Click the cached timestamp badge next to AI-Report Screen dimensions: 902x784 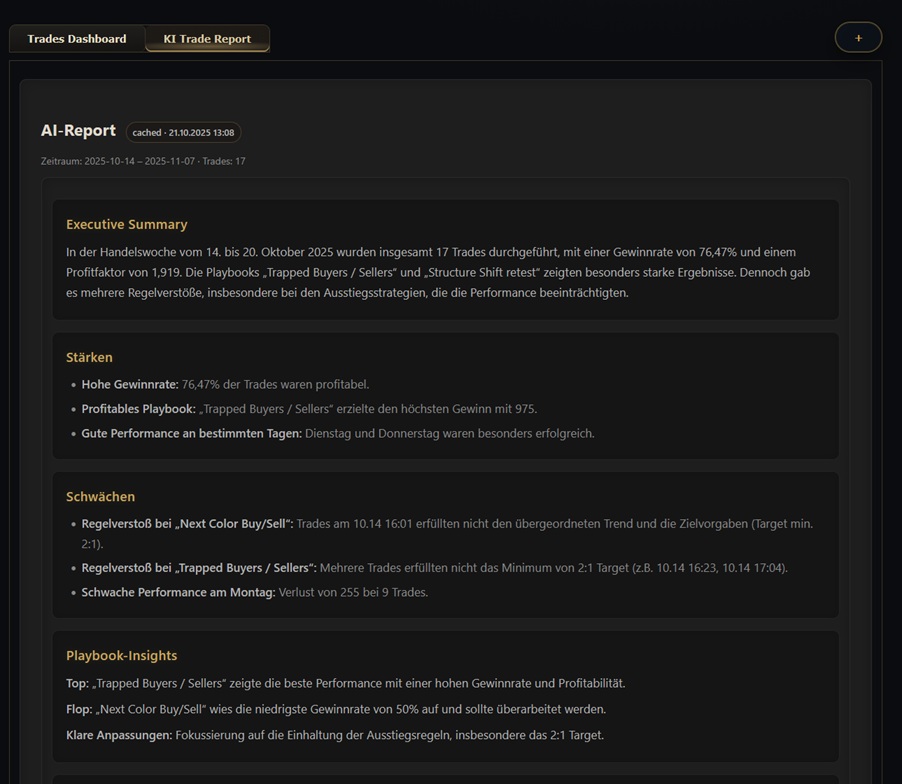(x=183, y=132)
